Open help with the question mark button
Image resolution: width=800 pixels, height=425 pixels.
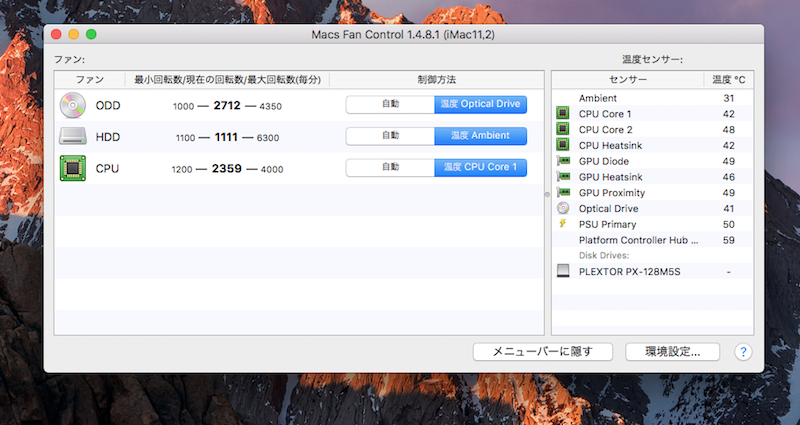(x=743, y=352)
